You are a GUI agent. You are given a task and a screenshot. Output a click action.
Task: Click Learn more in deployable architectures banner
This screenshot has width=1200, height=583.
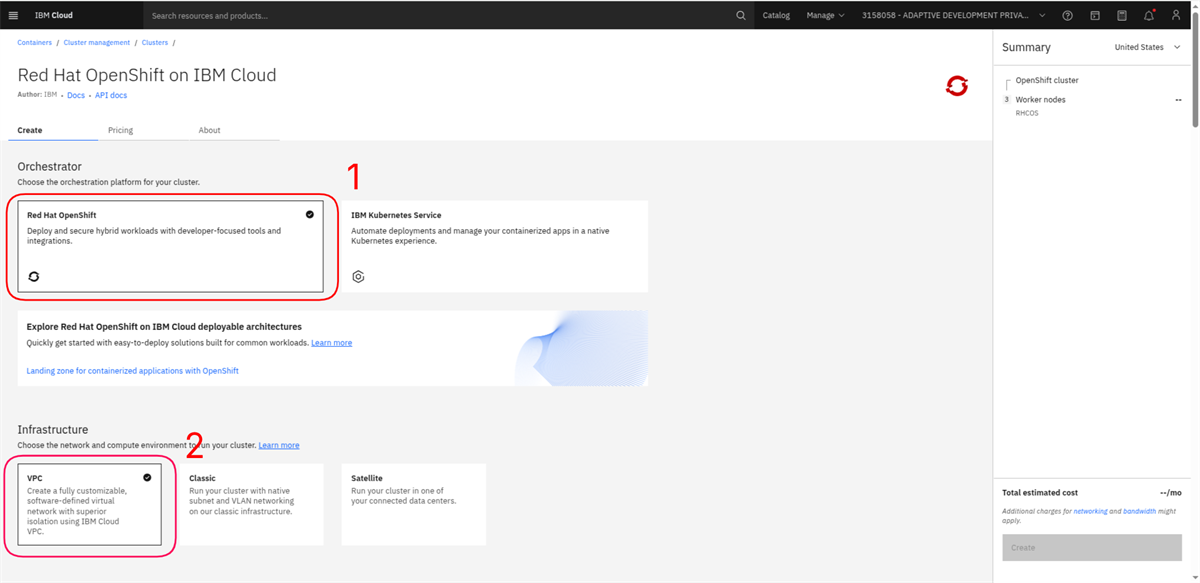pyautogui.click(x=331, y=343)
